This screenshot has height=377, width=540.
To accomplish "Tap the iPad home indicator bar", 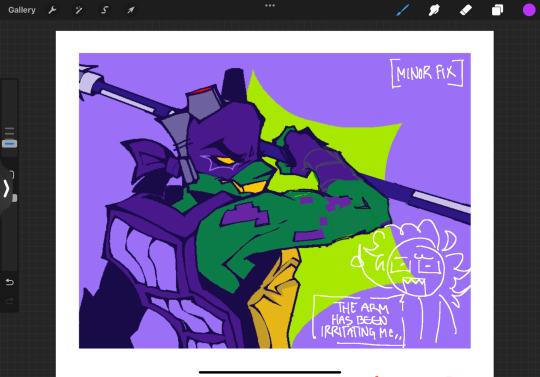I will (x=270, y=372).
